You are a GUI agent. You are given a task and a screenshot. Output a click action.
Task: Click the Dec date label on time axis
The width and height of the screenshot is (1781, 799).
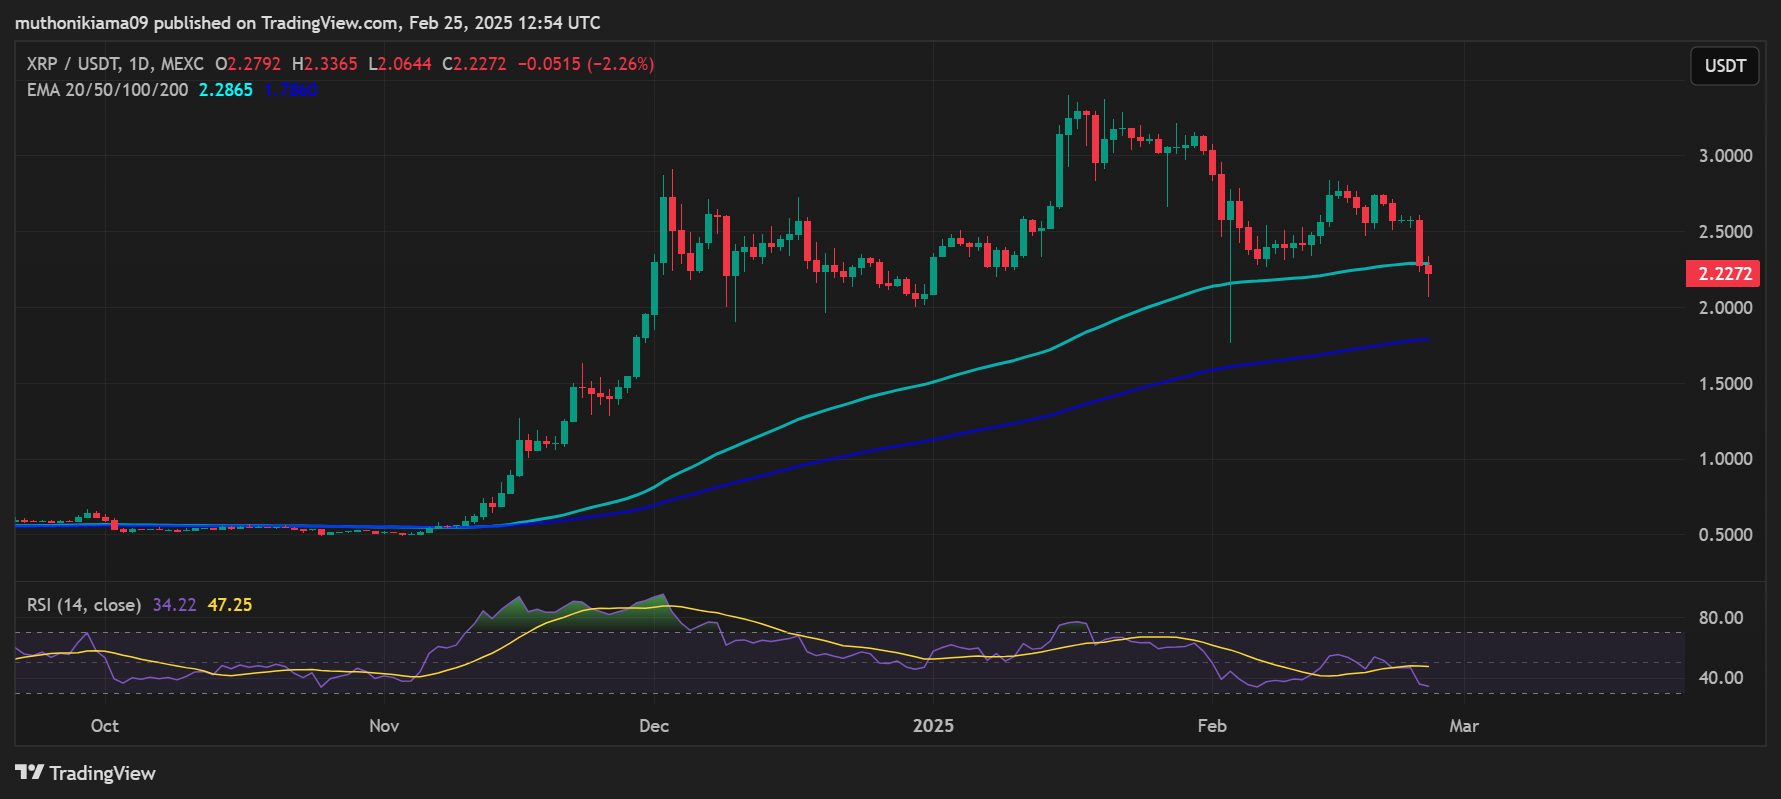pos(654,726)
